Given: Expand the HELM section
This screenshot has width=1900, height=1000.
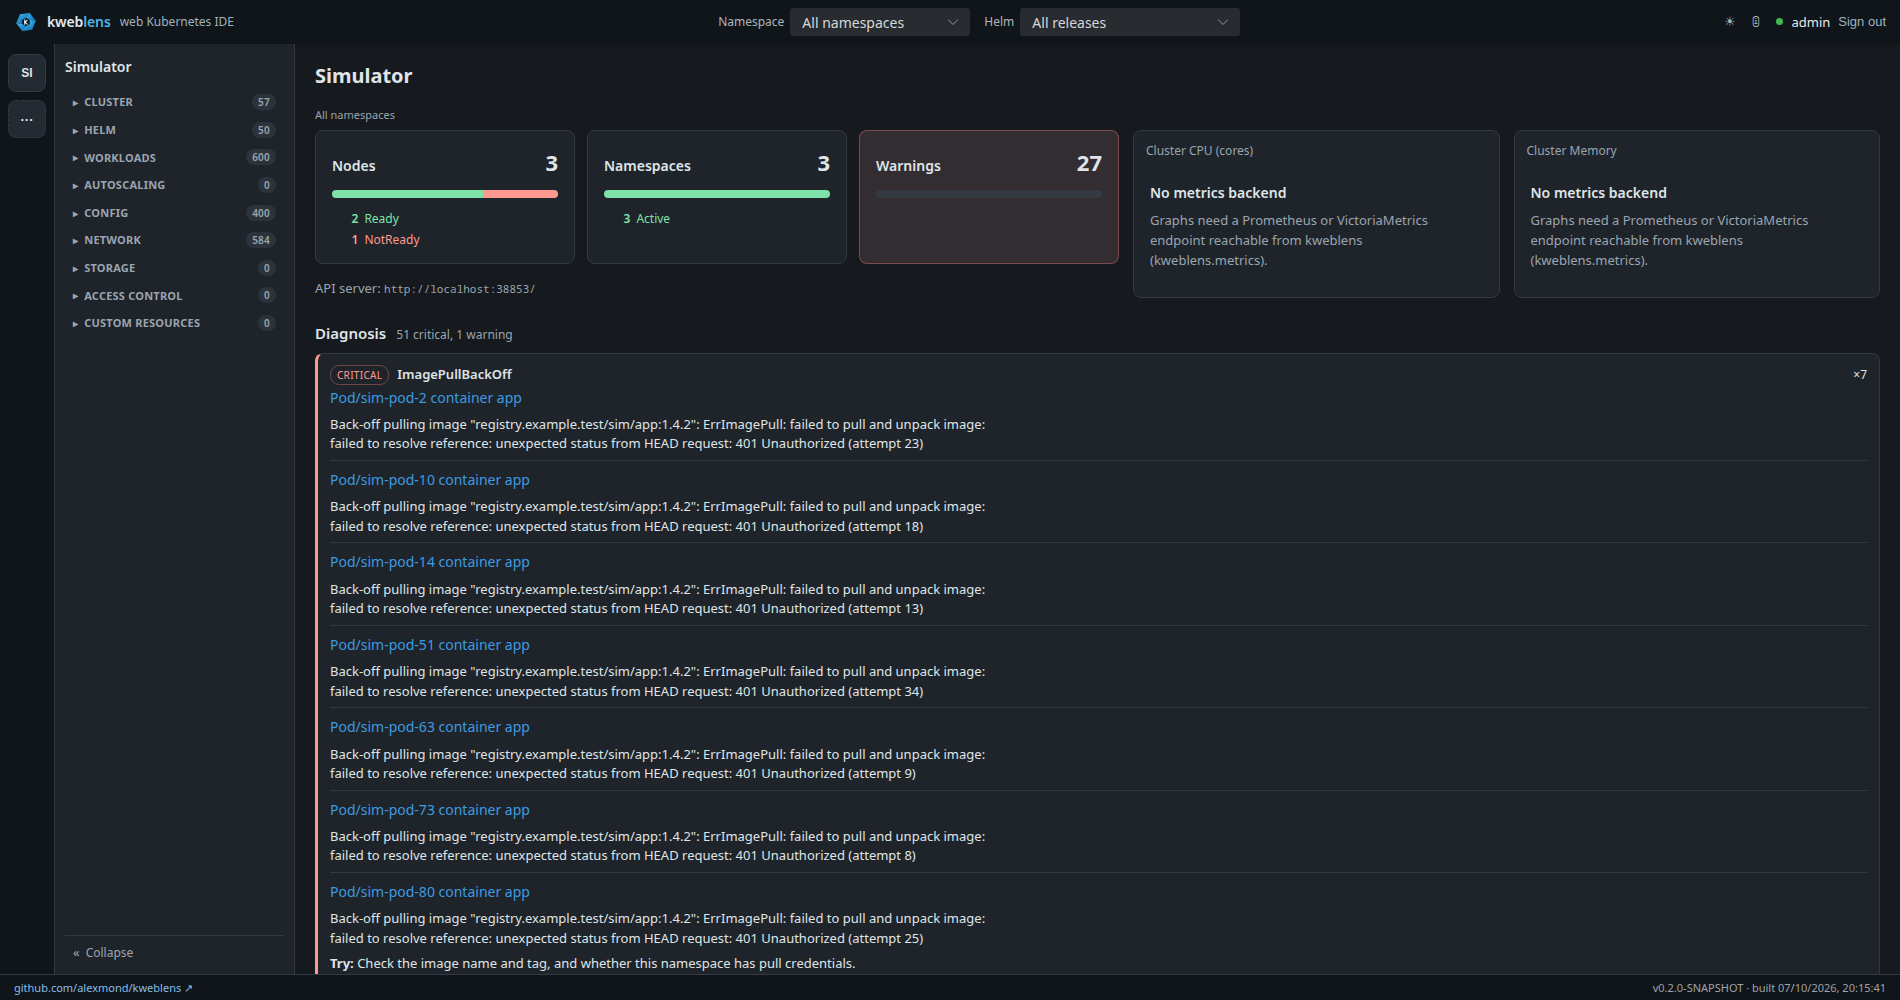Looking at the screenshot, I should pyautogui.click(x=174, y=130).
